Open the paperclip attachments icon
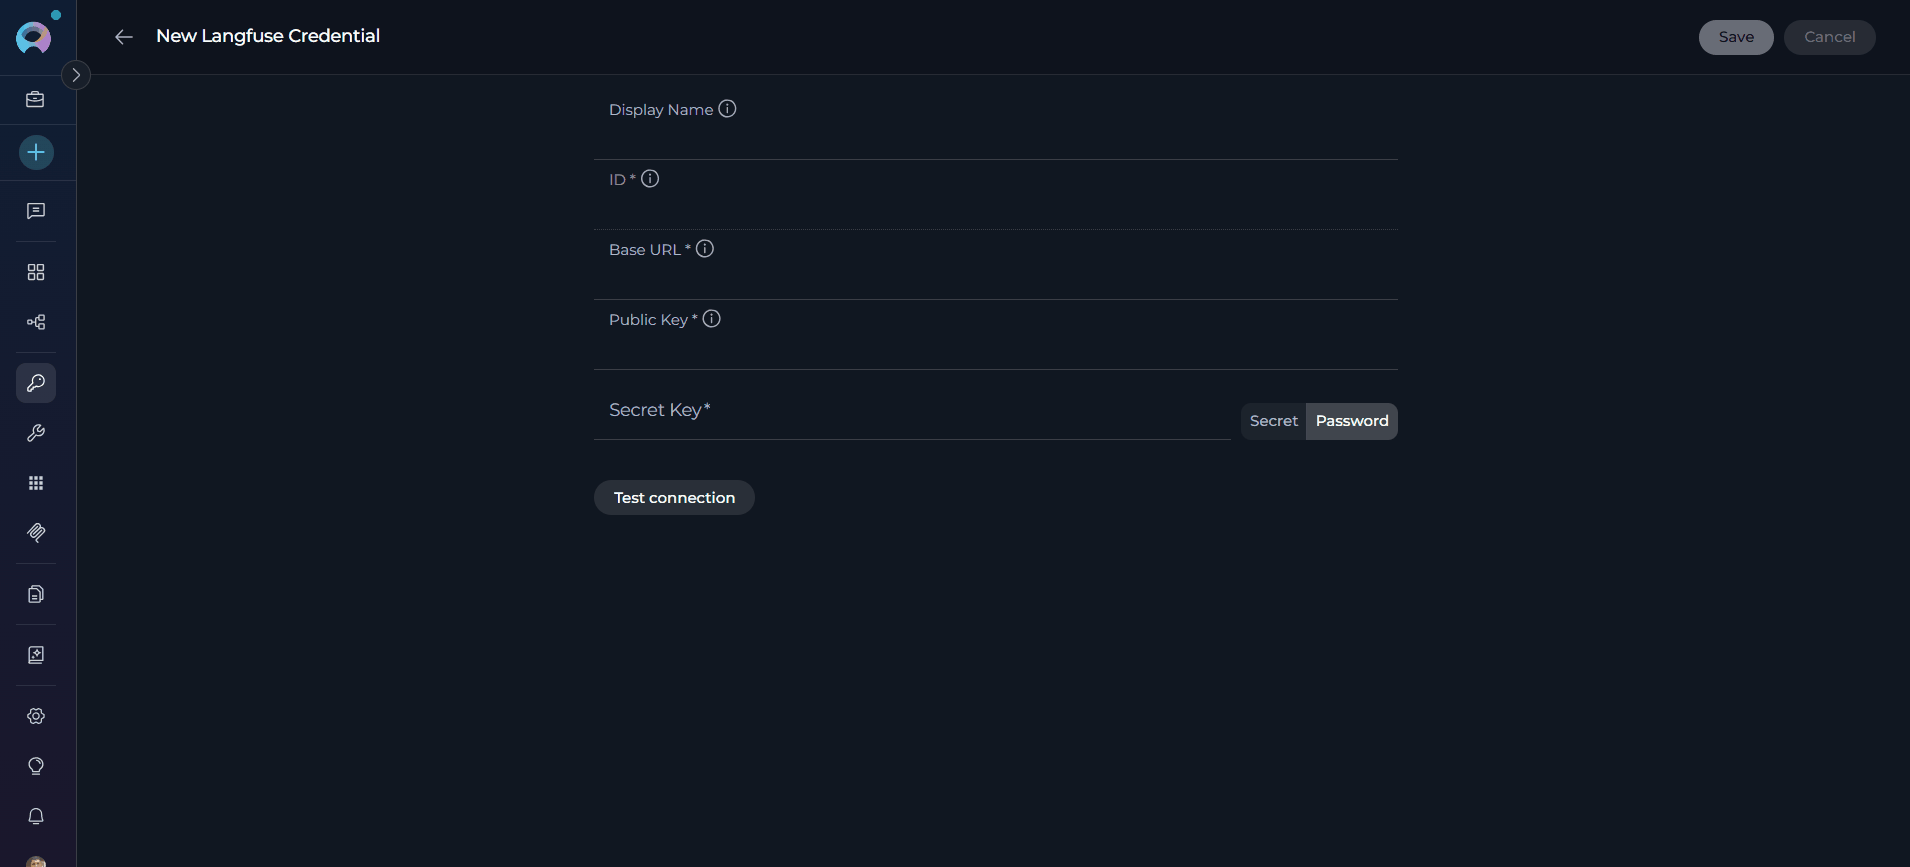 pos(36,533)
